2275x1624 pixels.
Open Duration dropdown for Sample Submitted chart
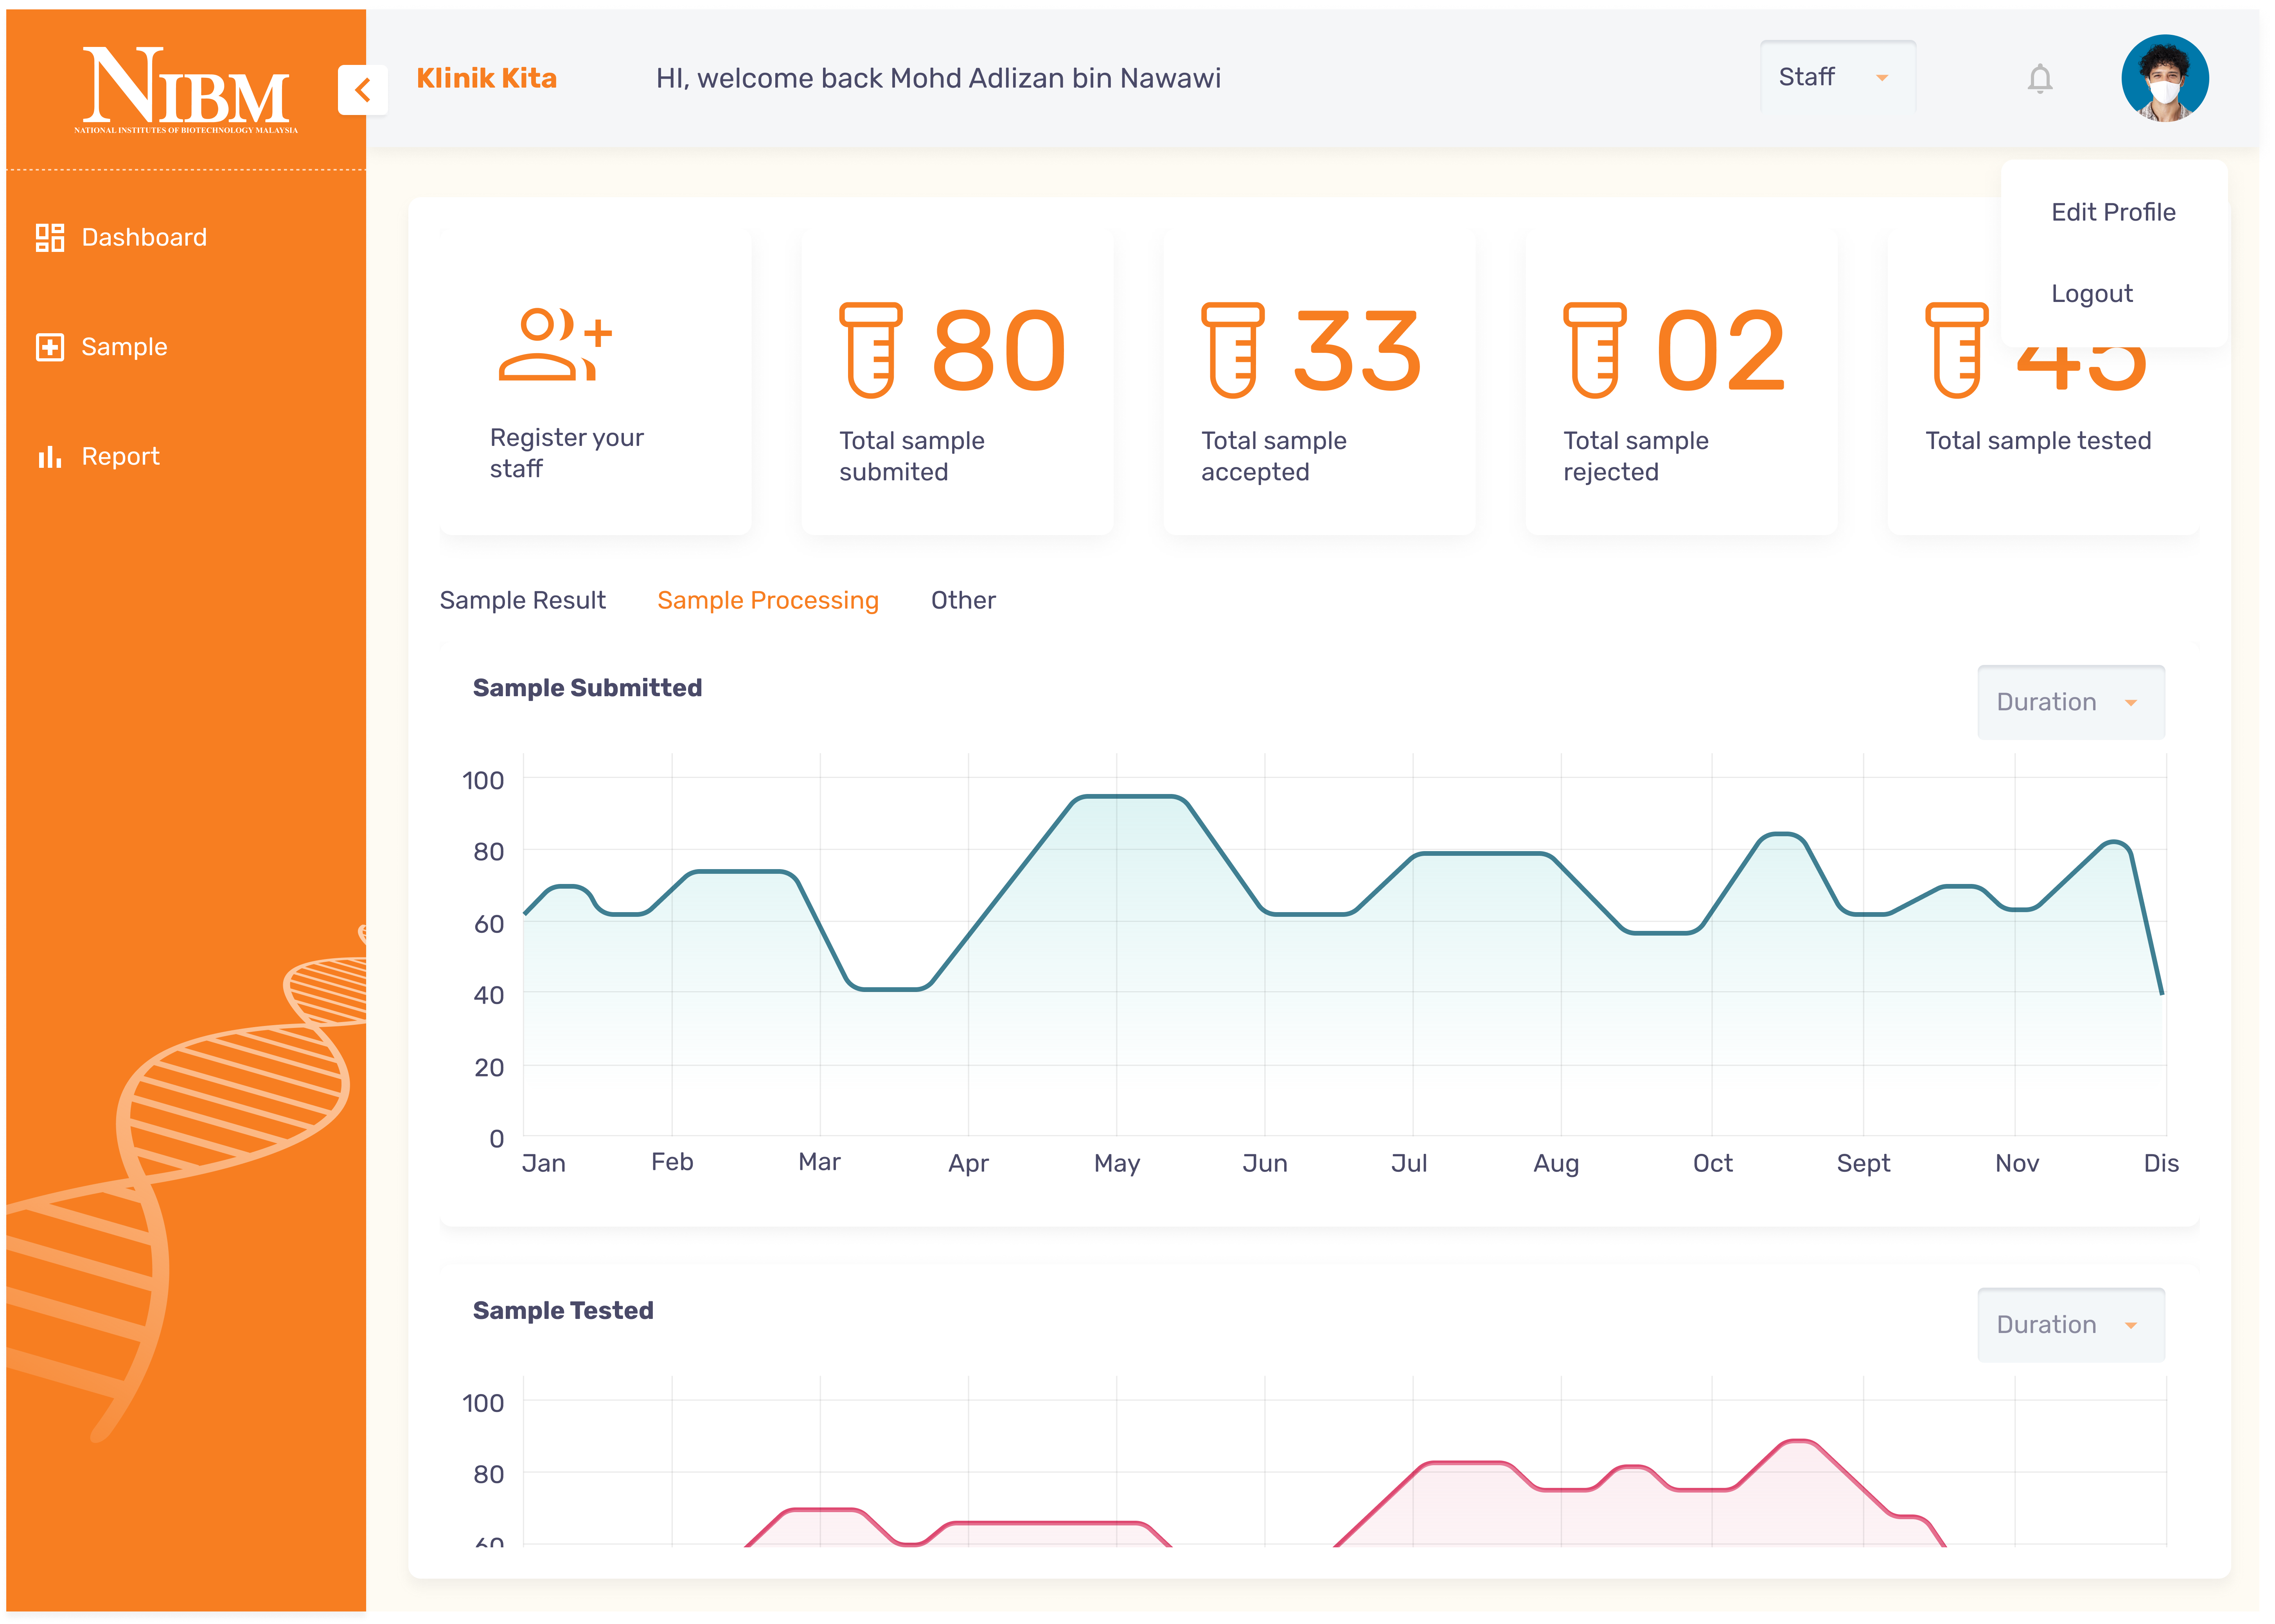coord(2070,702)
